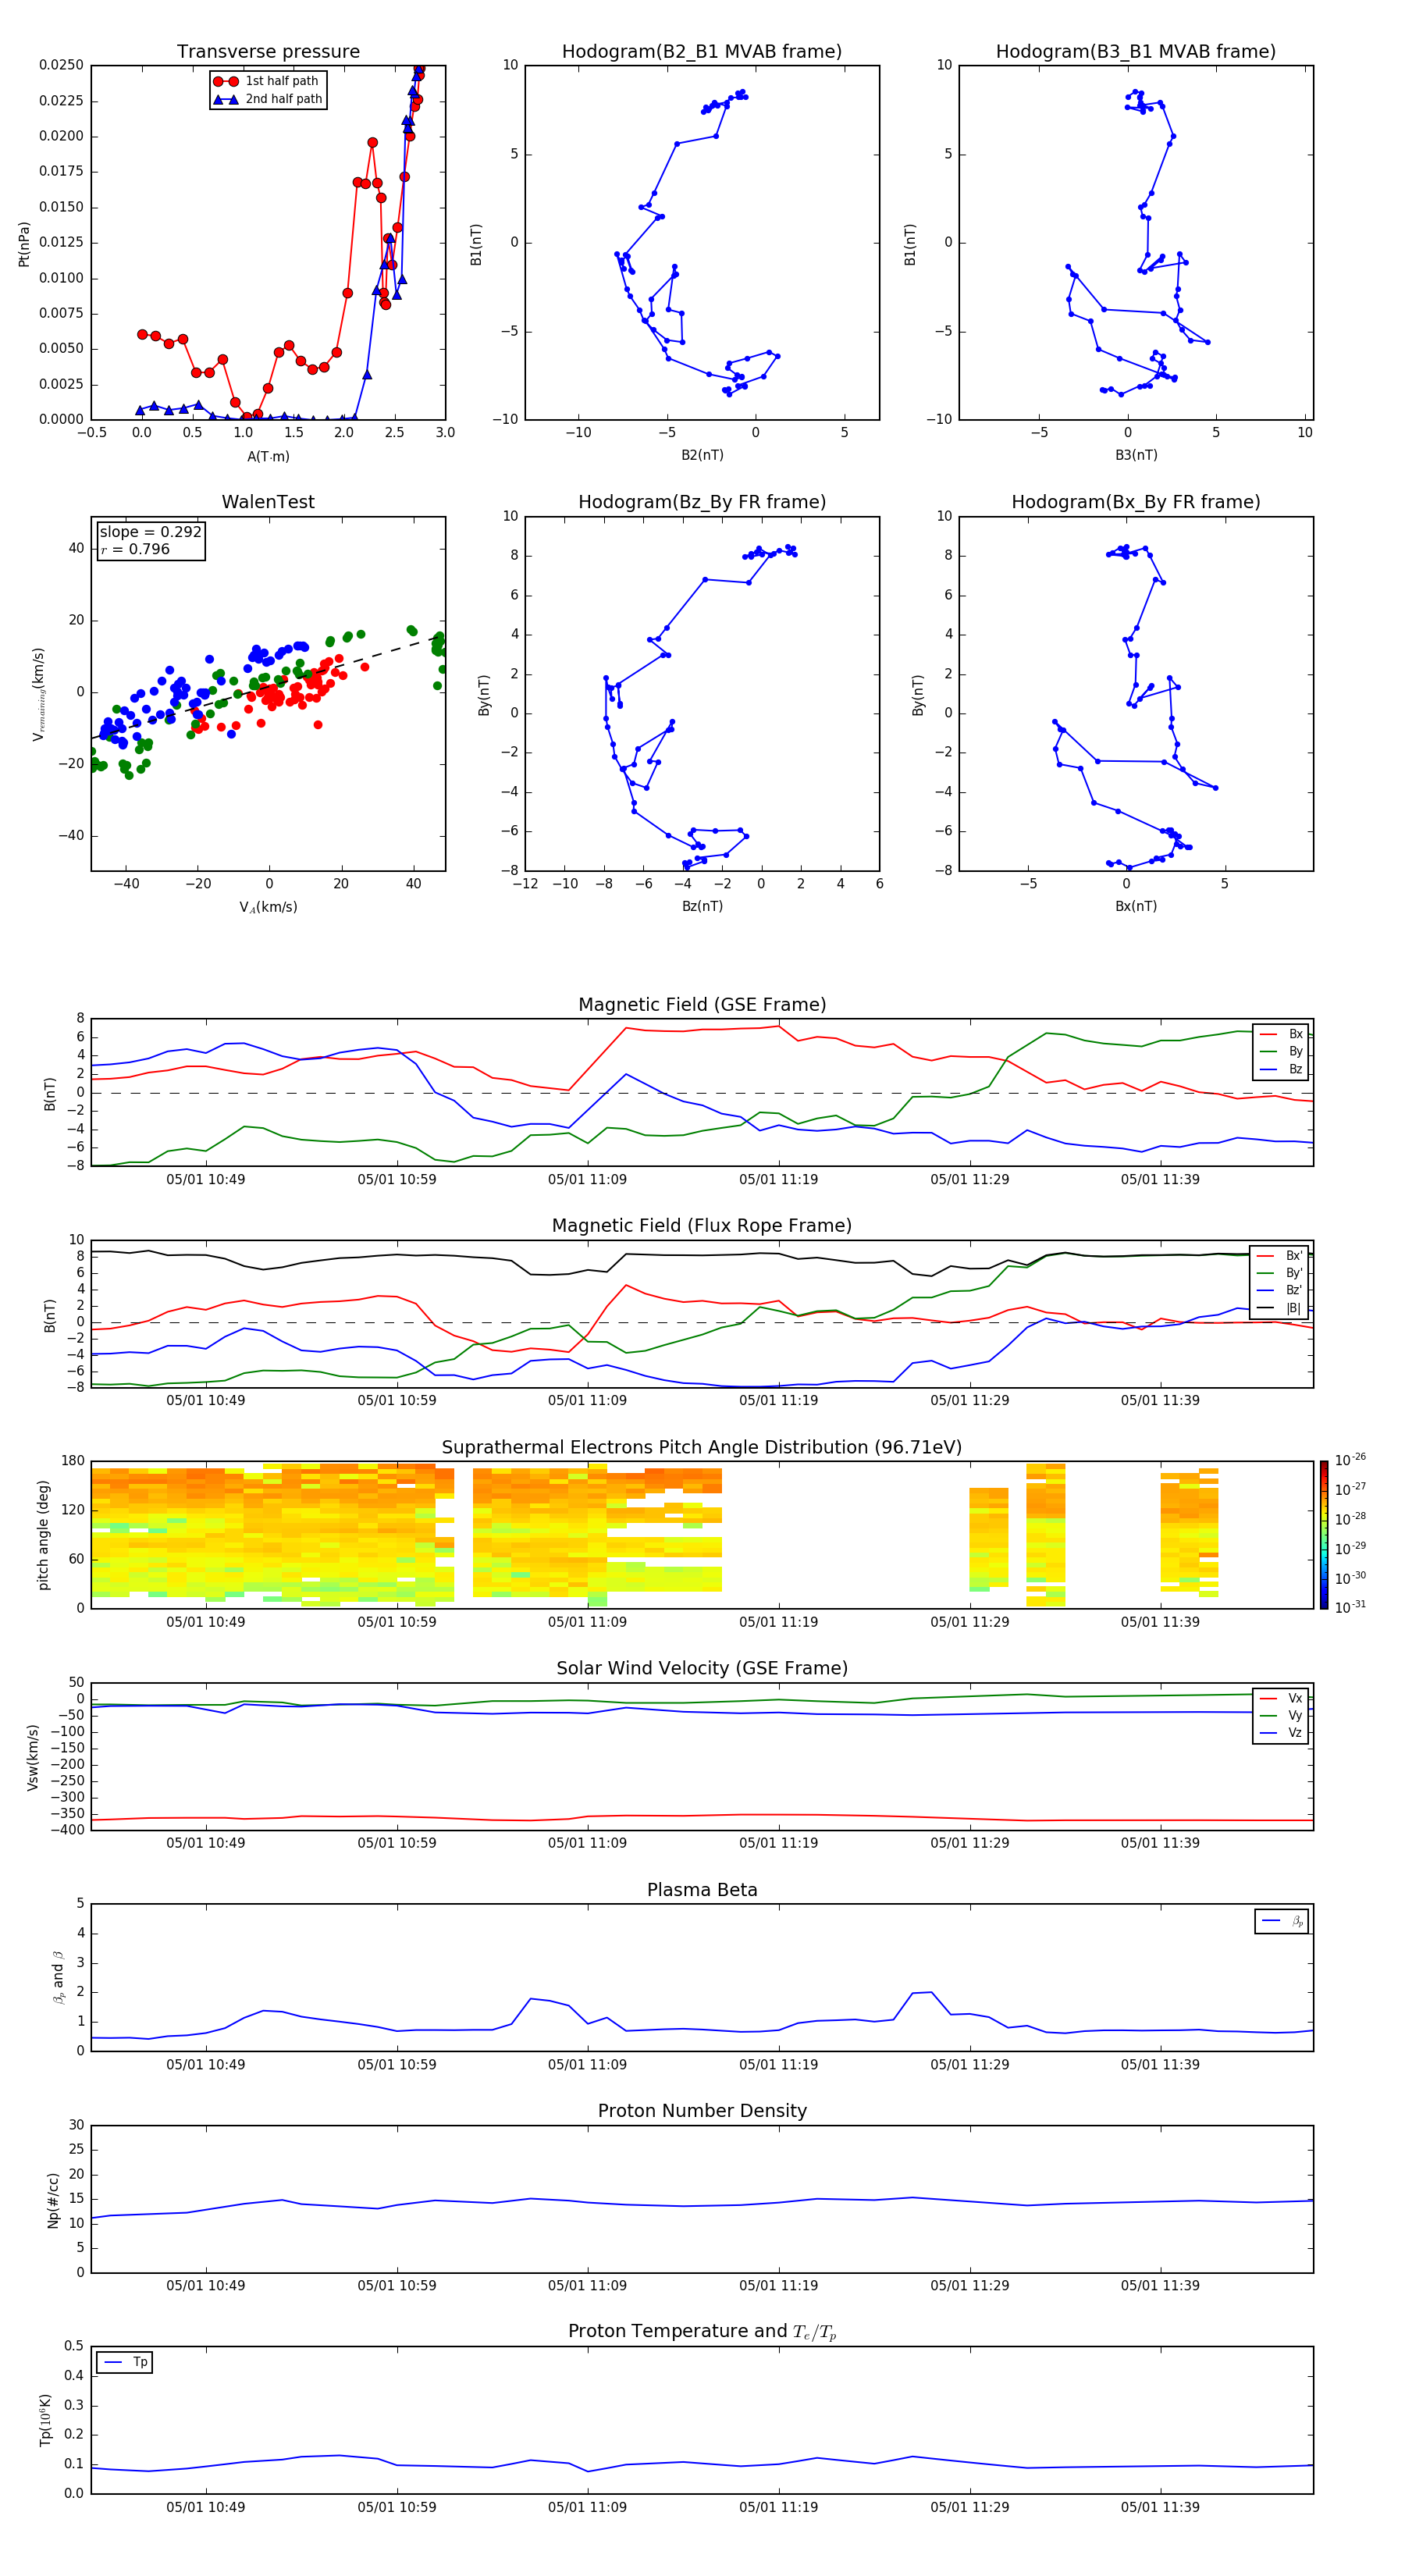The width and height of the screenshot is (1405, 2576).
Task: Click the "Bz(nT)" x-axis label
Action: tap(702, 906)
